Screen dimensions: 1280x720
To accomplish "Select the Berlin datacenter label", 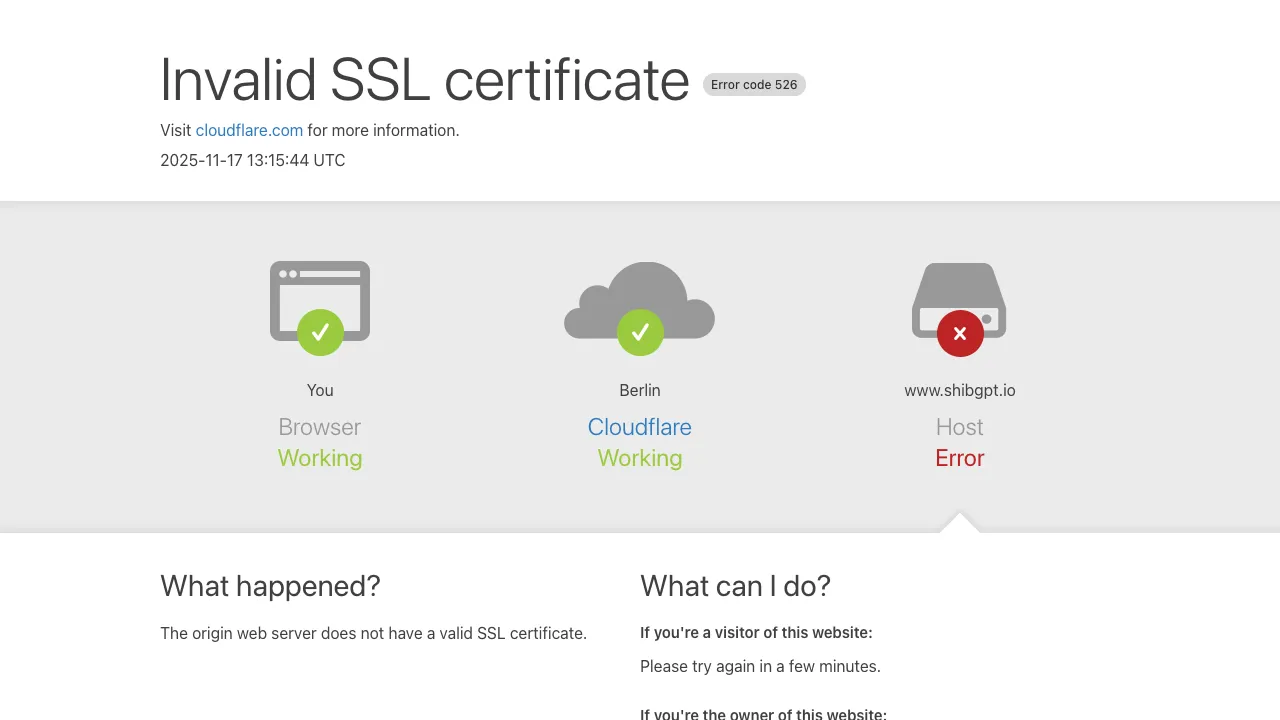I will (x=640, y=390).
